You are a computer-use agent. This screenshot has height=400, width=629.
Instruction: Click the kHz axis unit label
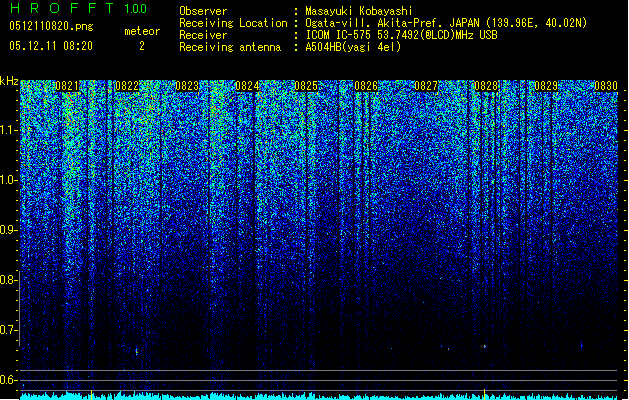(9, 81)
